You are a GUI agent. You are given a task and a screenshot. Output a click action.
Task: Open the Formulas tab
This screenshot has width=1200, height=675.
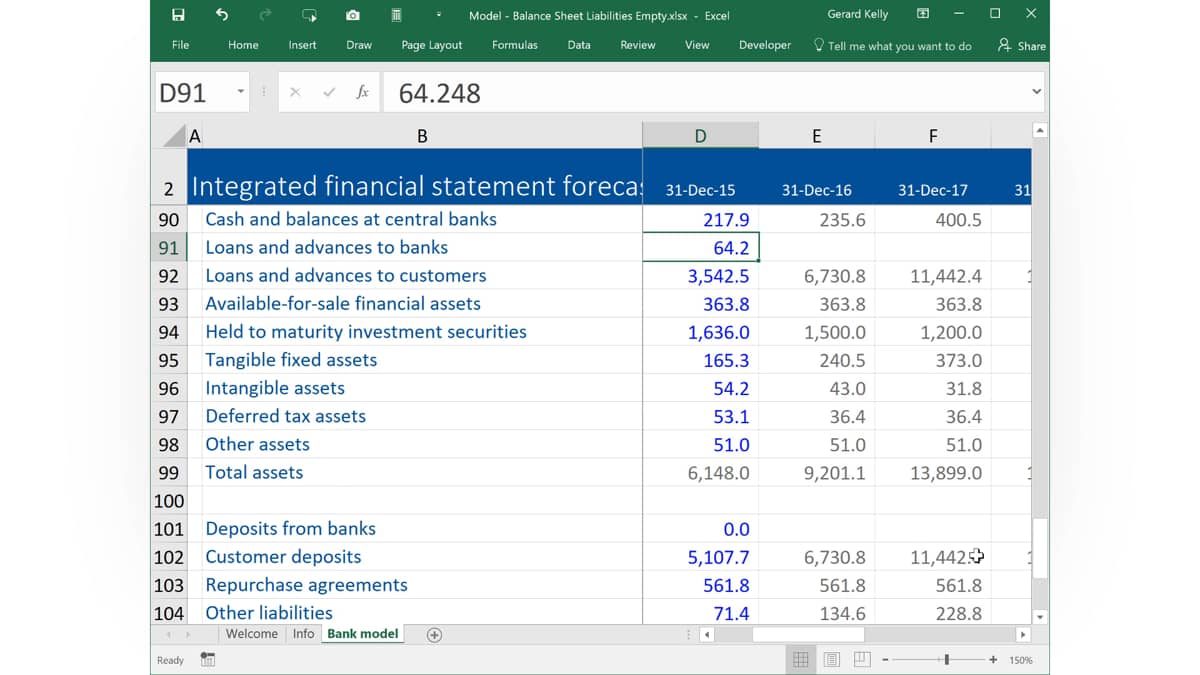tap(515, 45)
